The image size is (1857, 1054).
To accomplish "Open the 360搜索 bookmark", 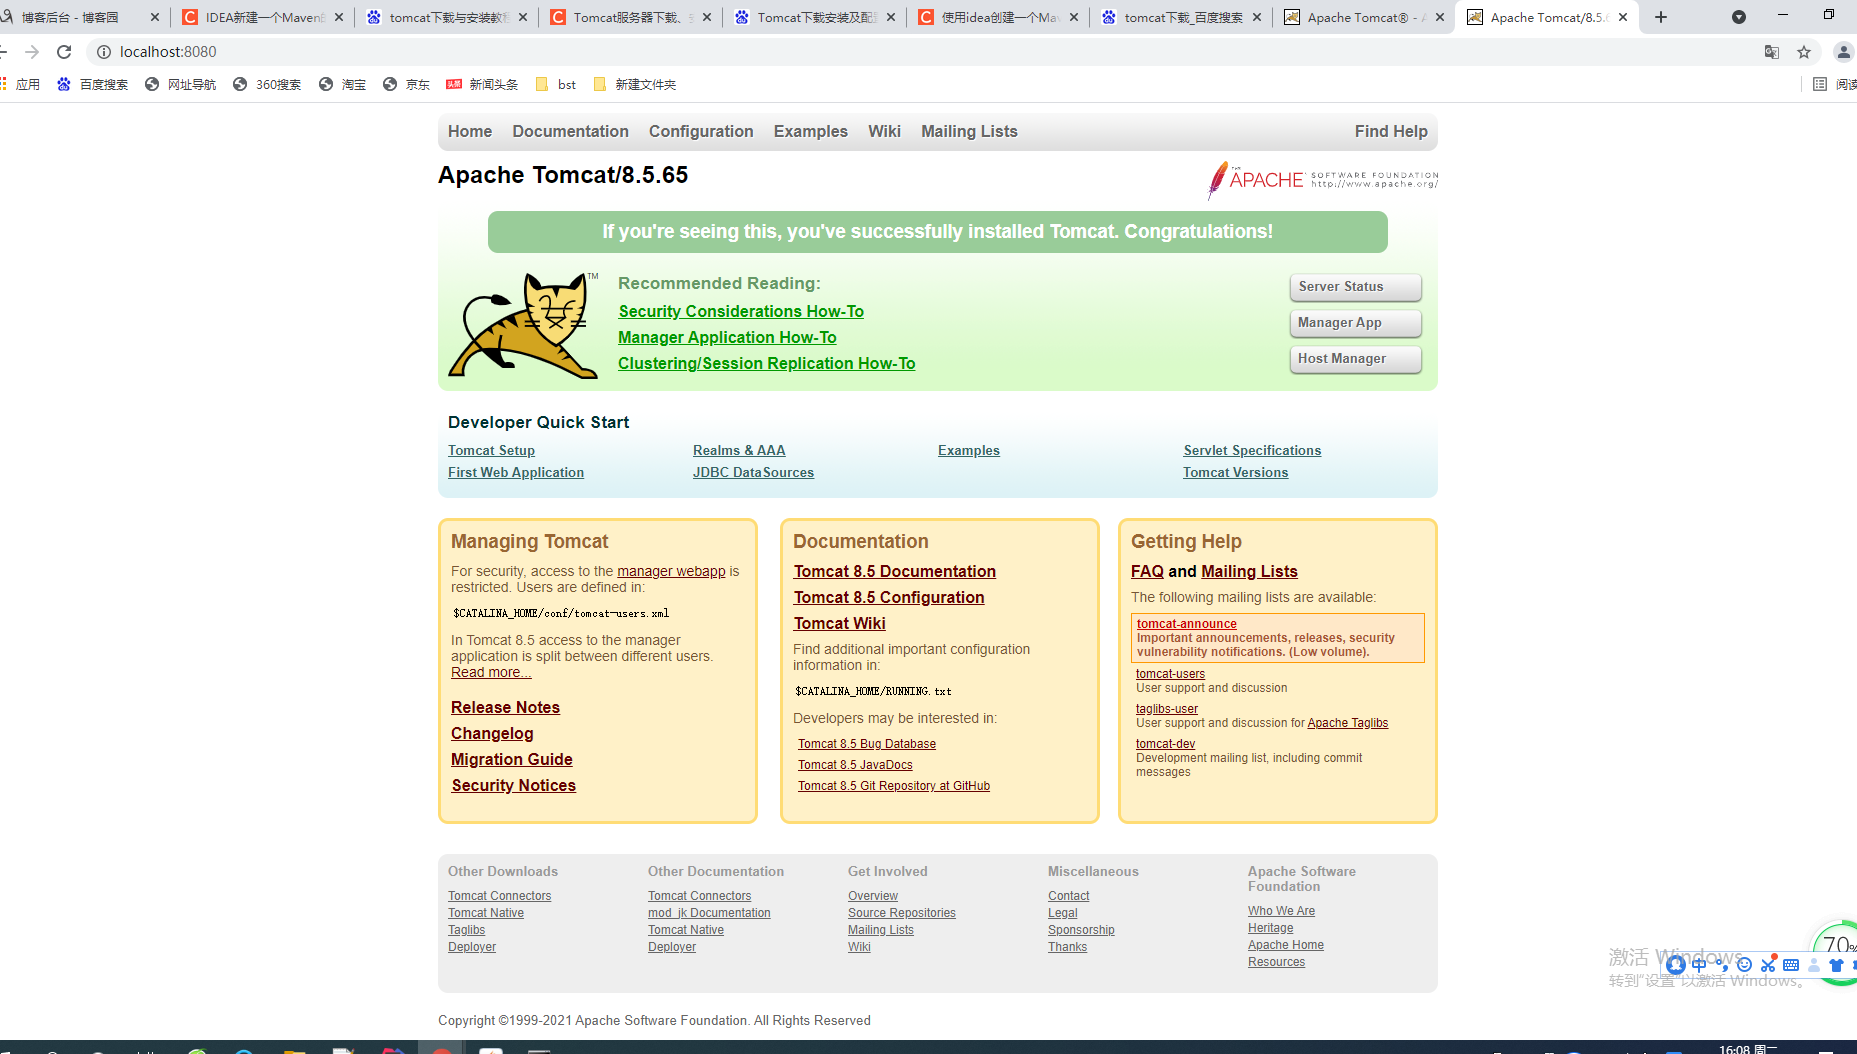I will click(267, 85).
